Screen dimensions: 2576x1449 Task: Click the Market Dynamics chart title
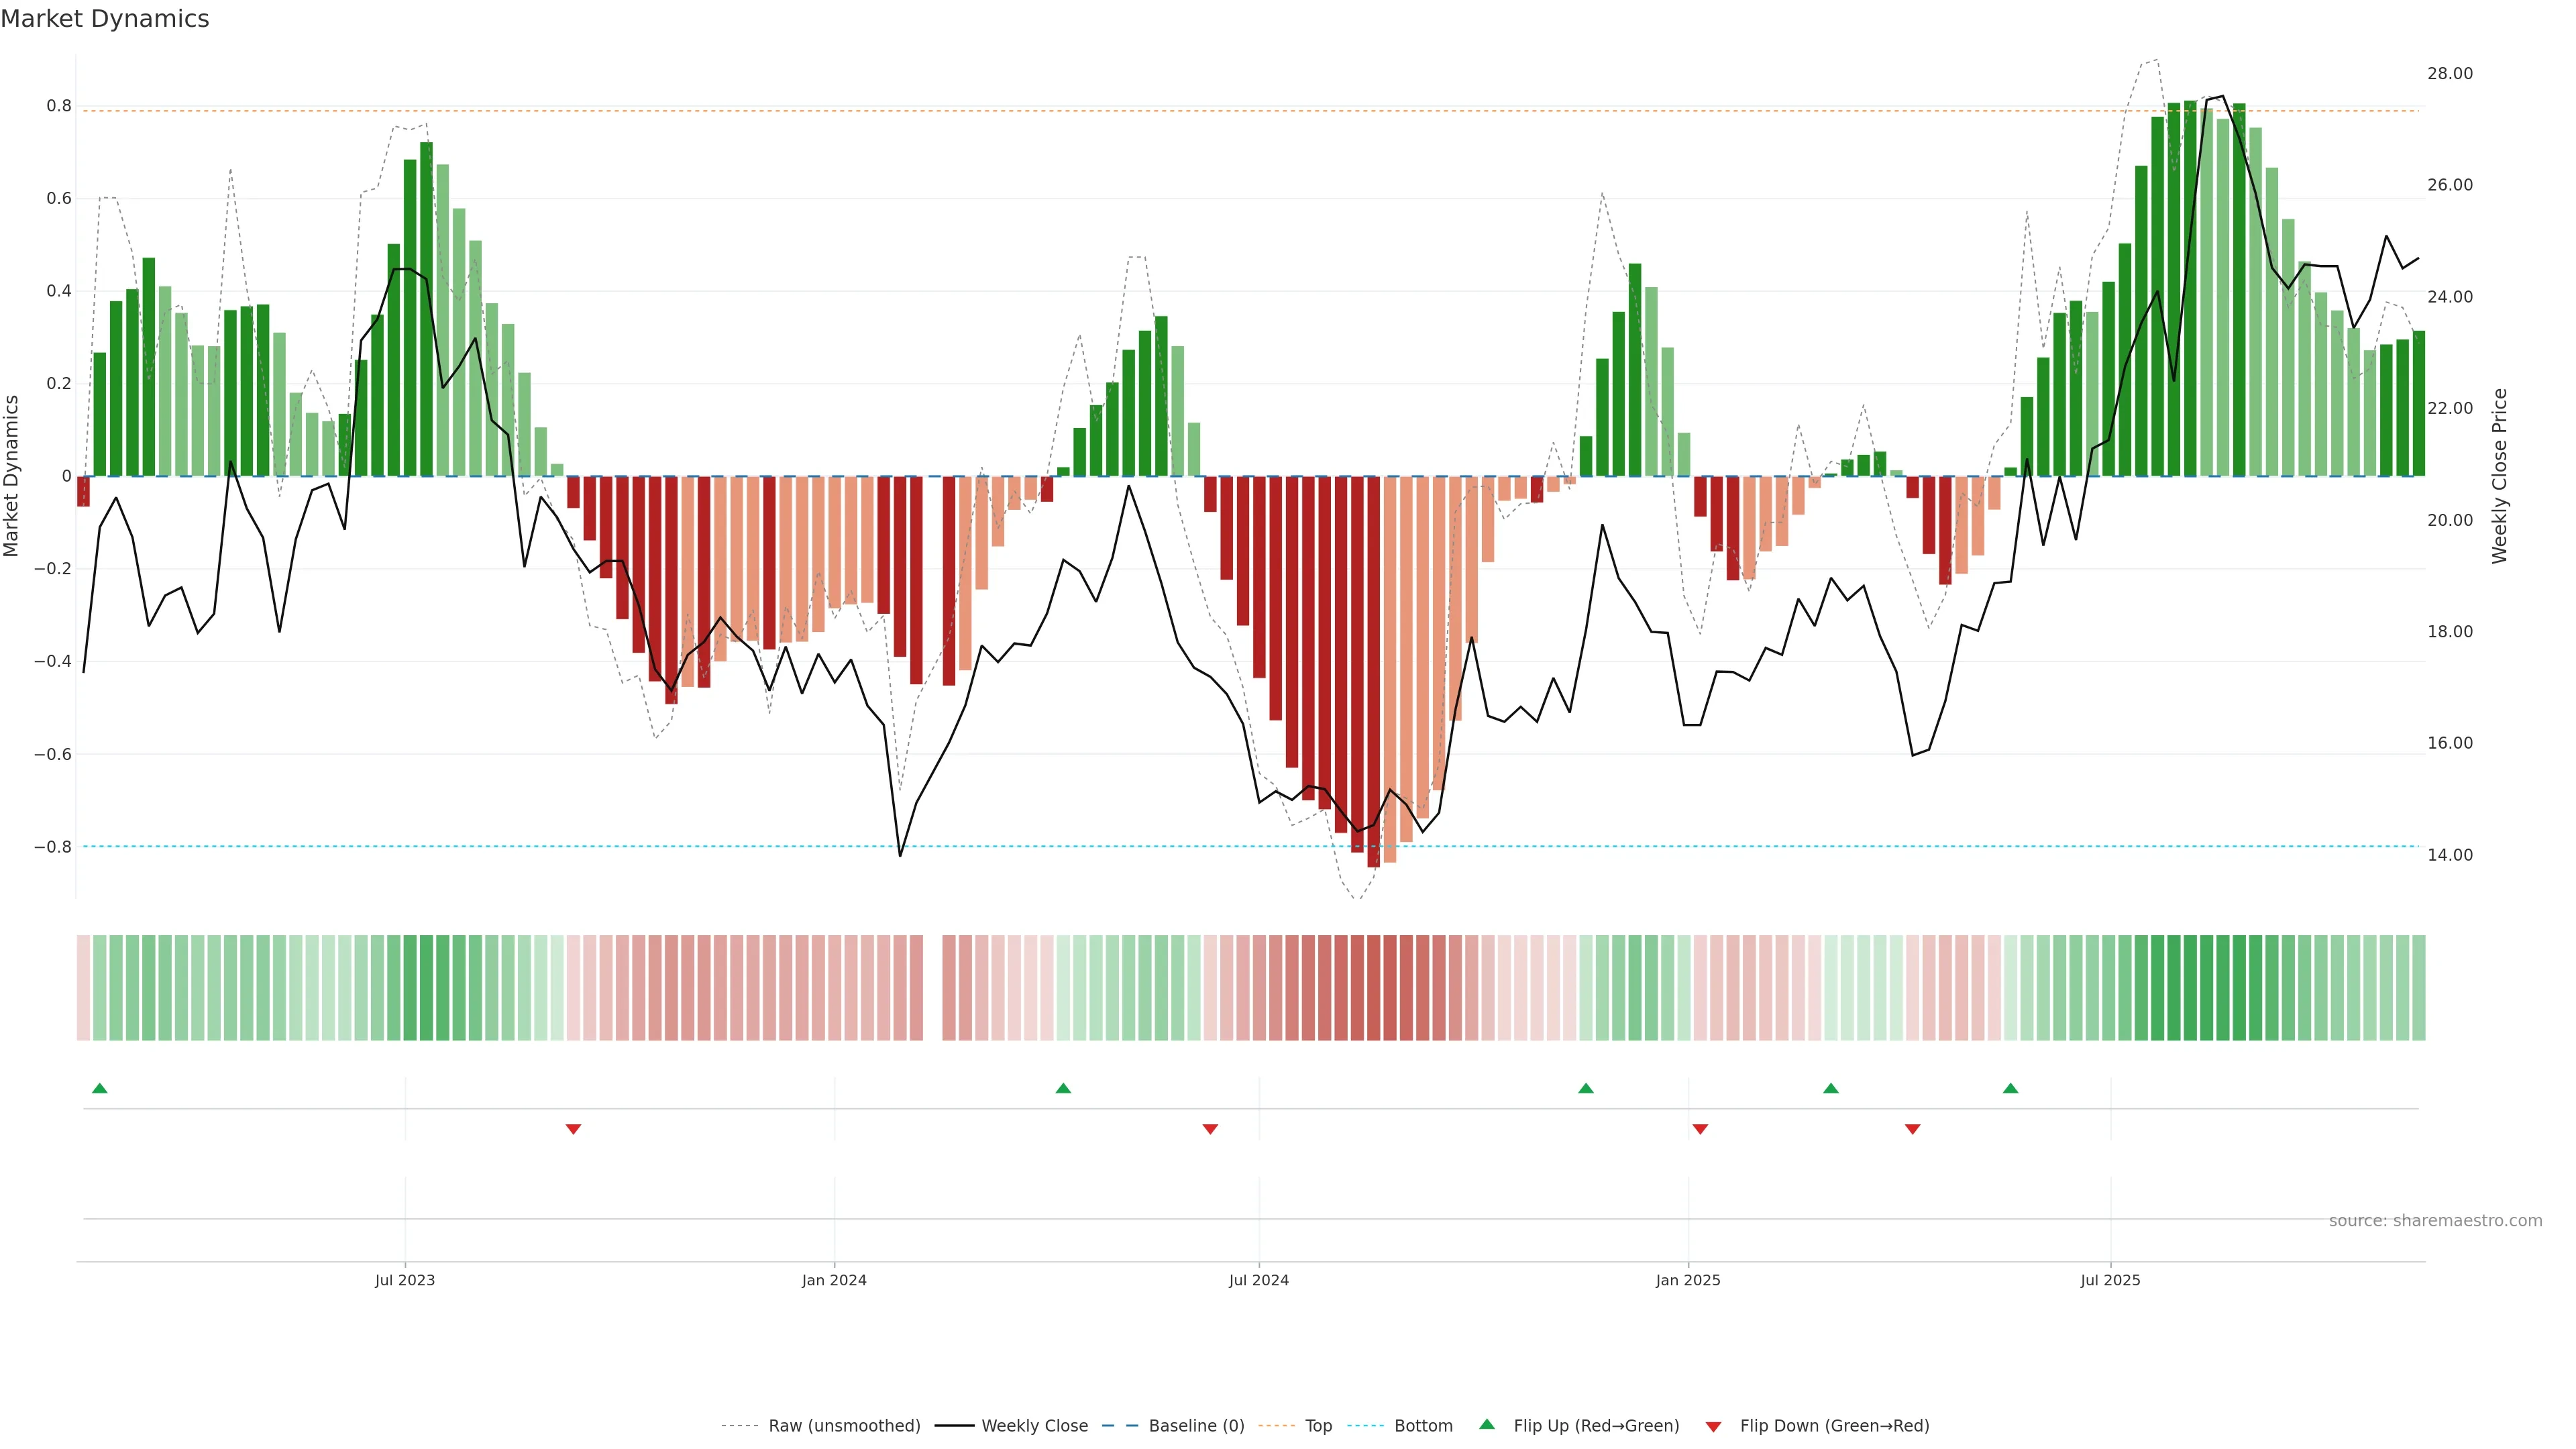pos(105,19)
